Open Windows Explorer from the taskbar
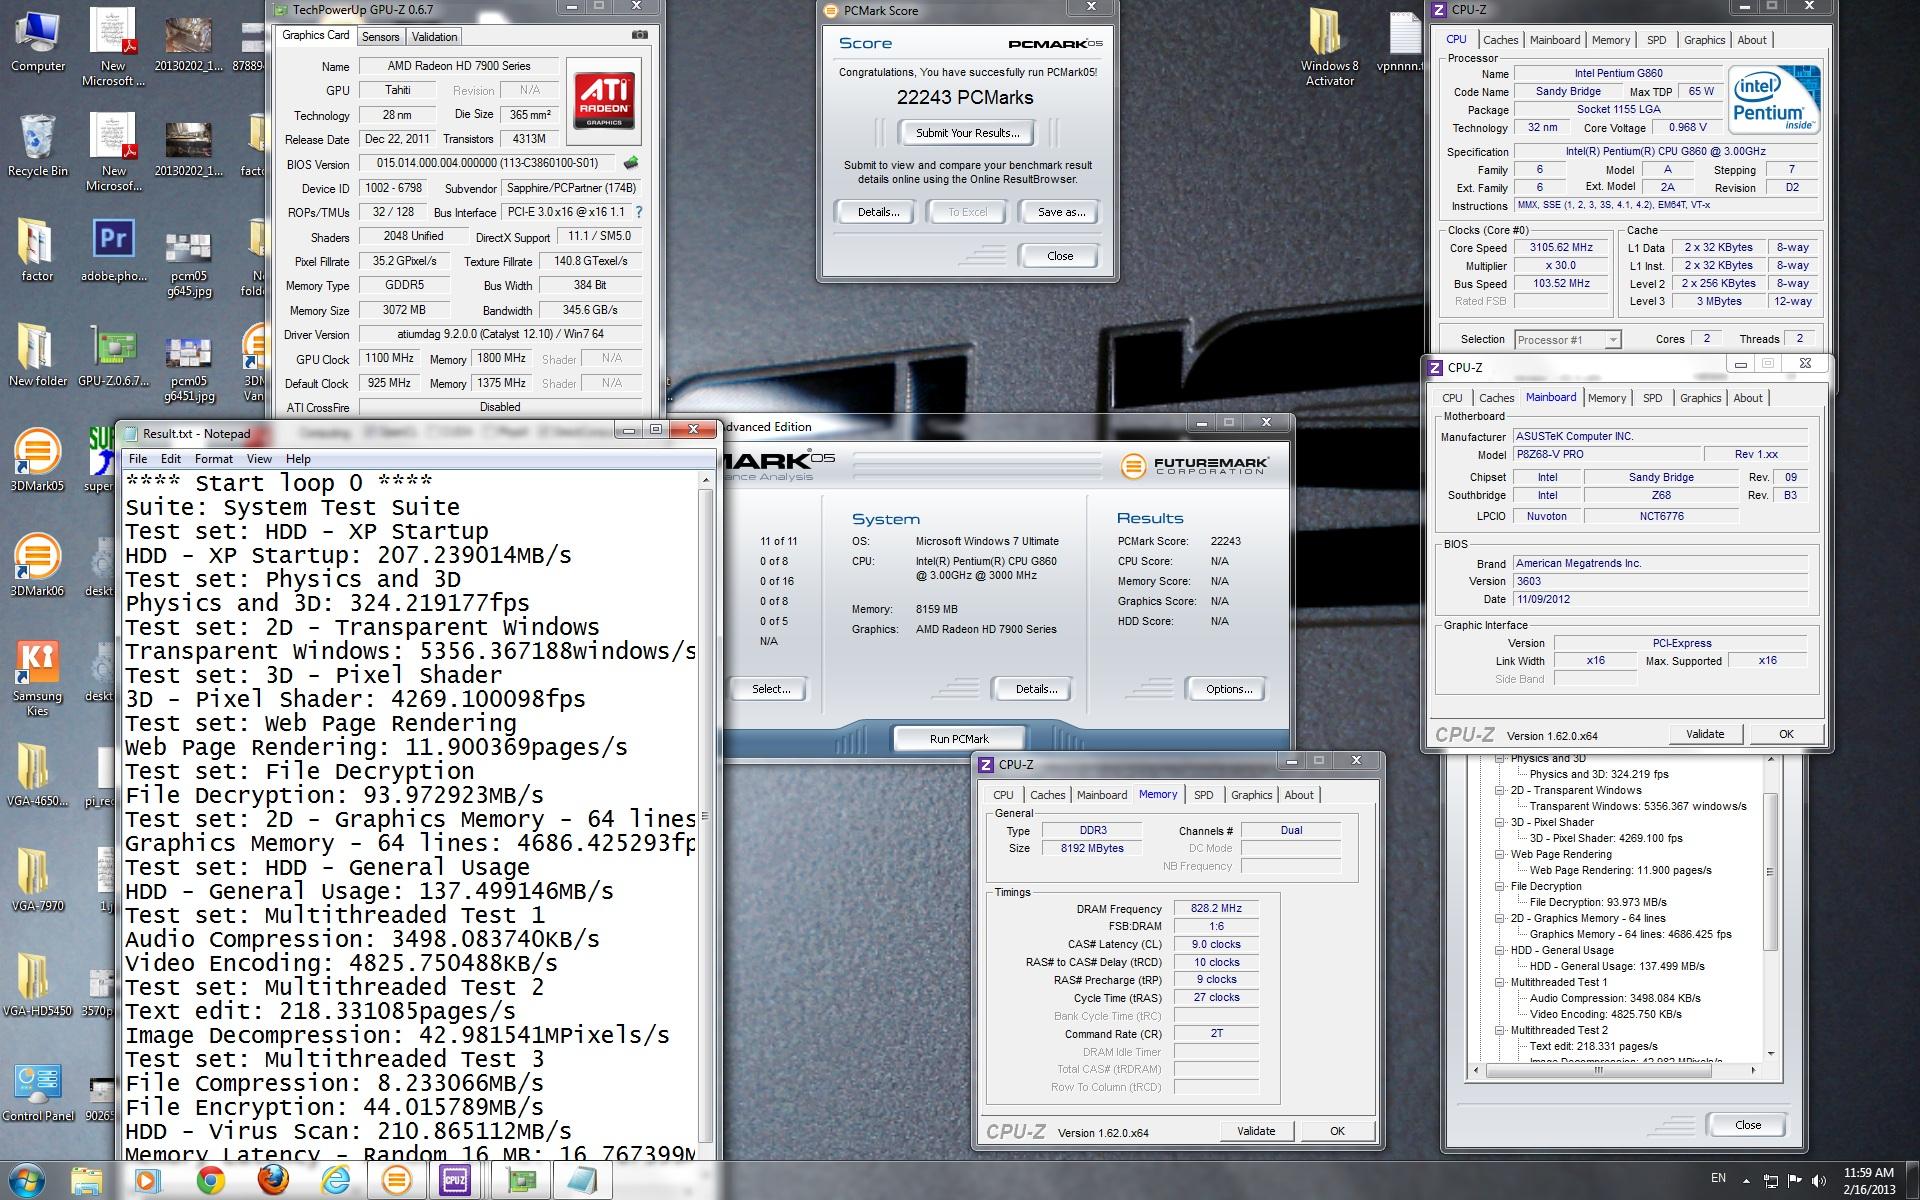The height and width of the screenshot is (1200, 1920). coord(87,1181)
